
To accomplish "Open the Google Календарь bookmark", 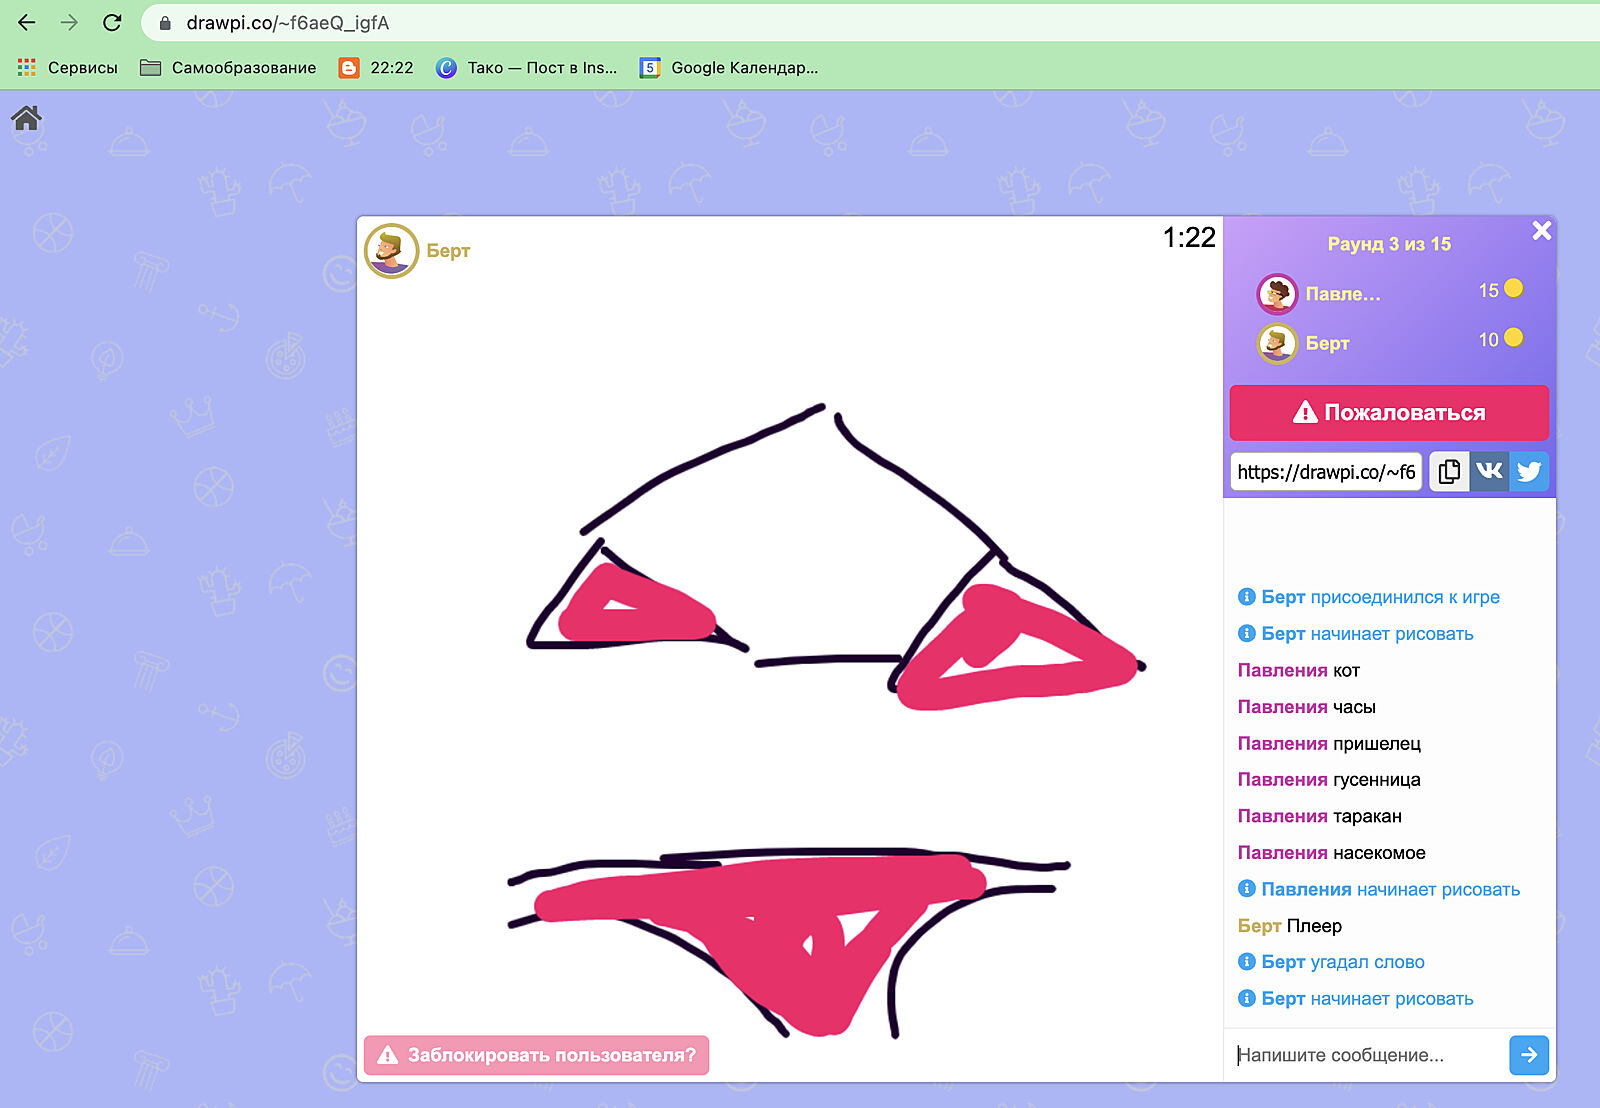I will (x=729, y=68).
